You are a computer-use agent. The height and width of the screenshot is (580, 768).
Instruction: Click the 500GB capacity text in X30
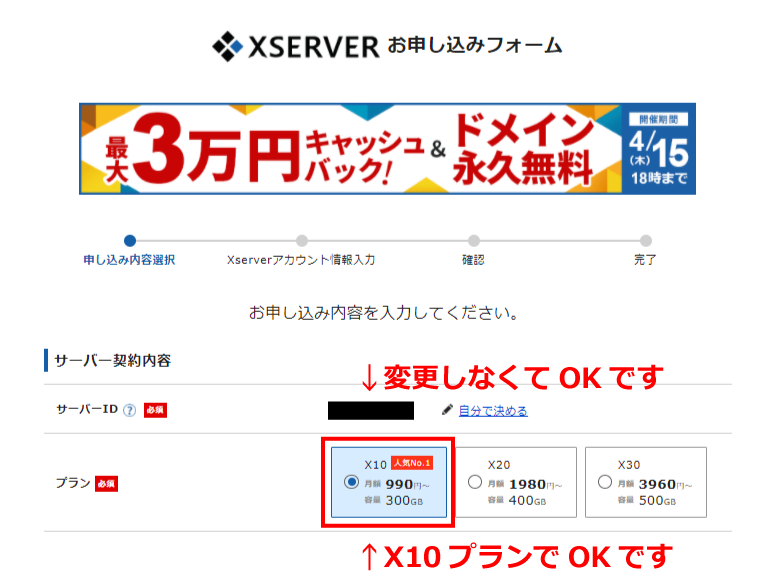click(657, 501)
